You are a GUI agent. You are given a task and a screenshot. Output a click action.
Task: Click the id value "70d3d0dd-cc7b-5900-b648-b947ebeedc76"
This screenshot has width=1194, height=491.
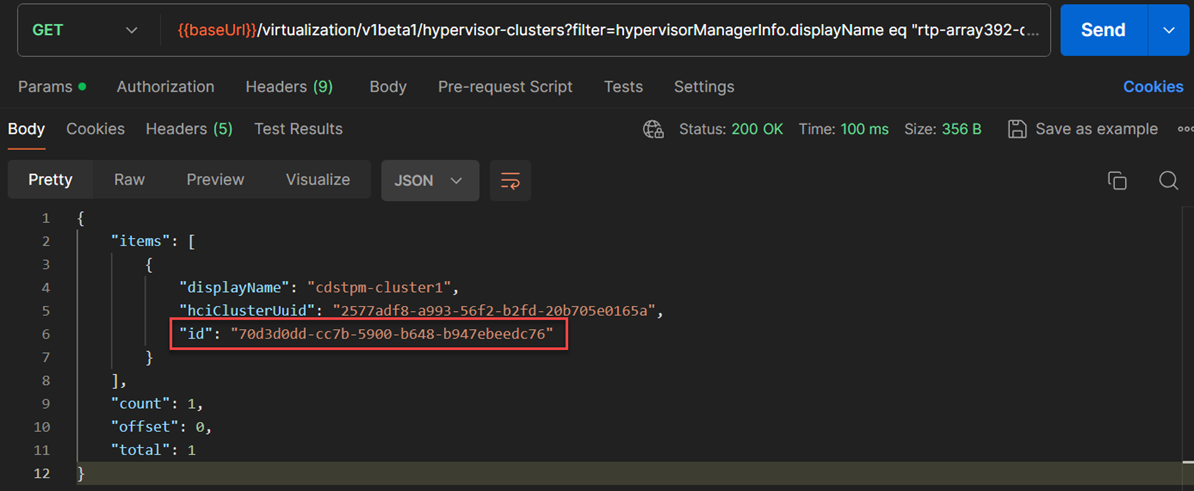[x=392, y=334]
